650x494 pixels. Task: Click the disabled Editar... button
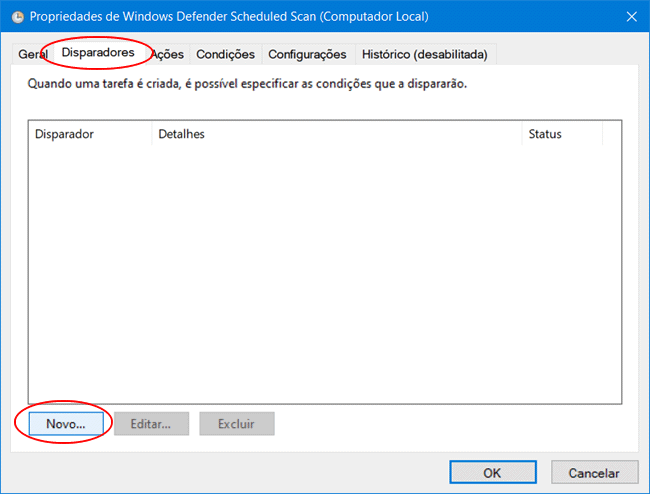pos(150,423)
